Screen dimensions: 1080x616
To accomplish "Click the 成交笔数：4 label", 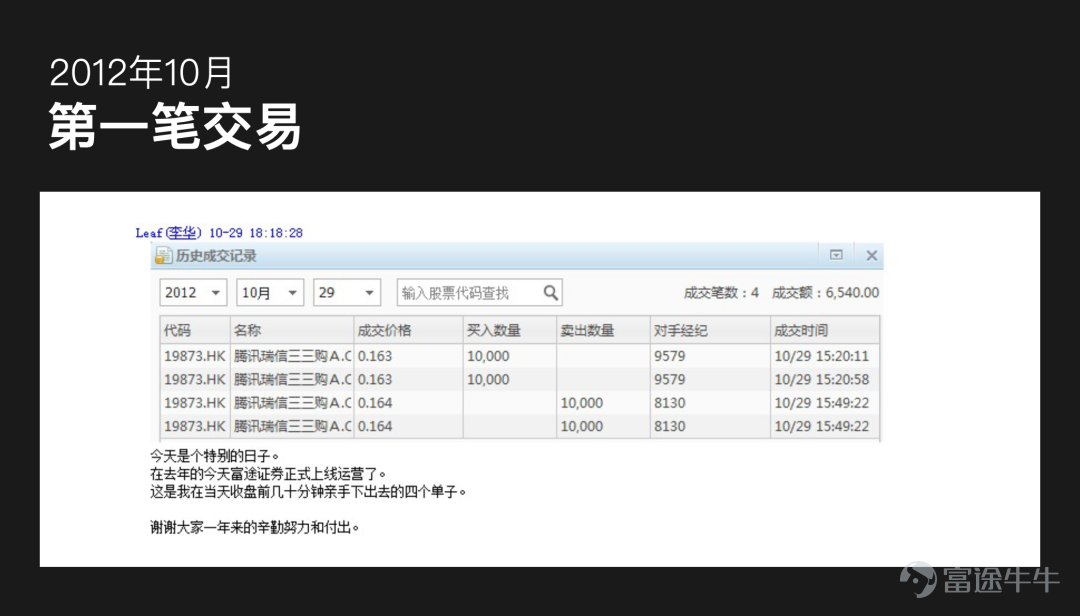I will pos(721,293).
